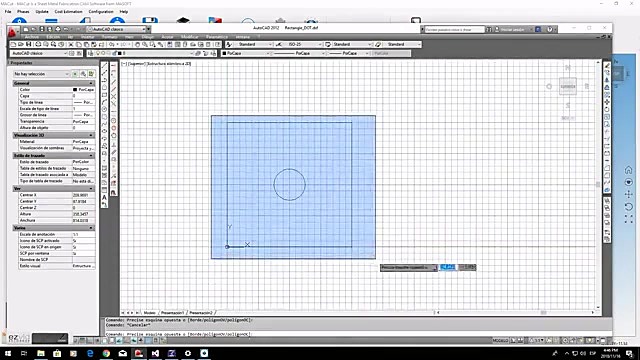Viewport: 640px width, 360px height.
Task: Activate the Pan hand tool
Action: (138, 44)
